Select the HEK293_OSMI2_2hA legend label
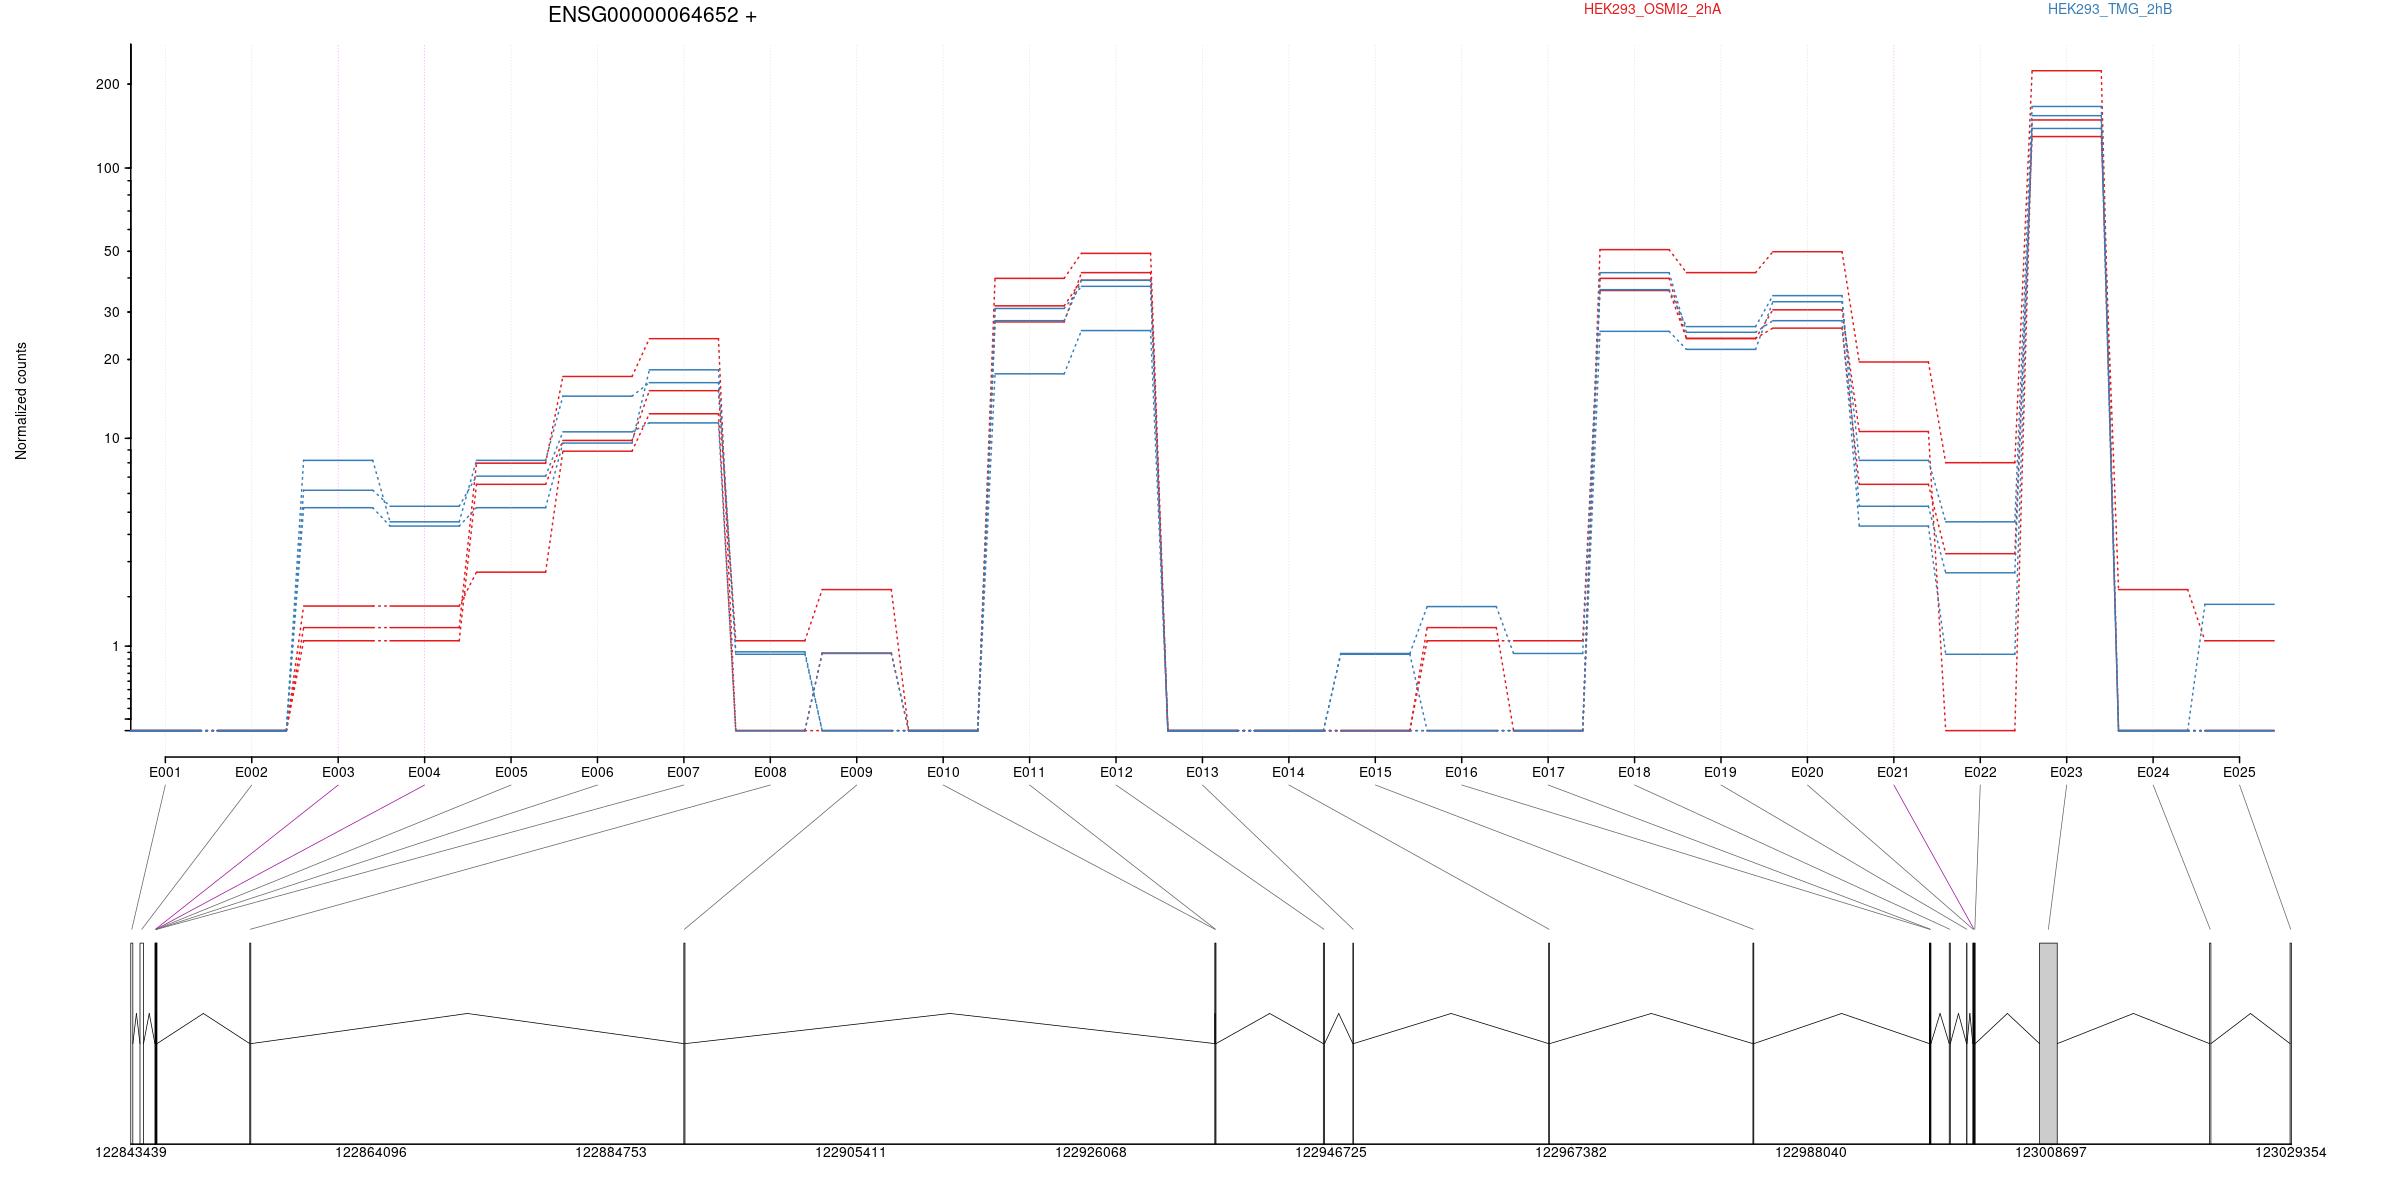This screenshot has width=2400, height=1200. coord(1652,9)
